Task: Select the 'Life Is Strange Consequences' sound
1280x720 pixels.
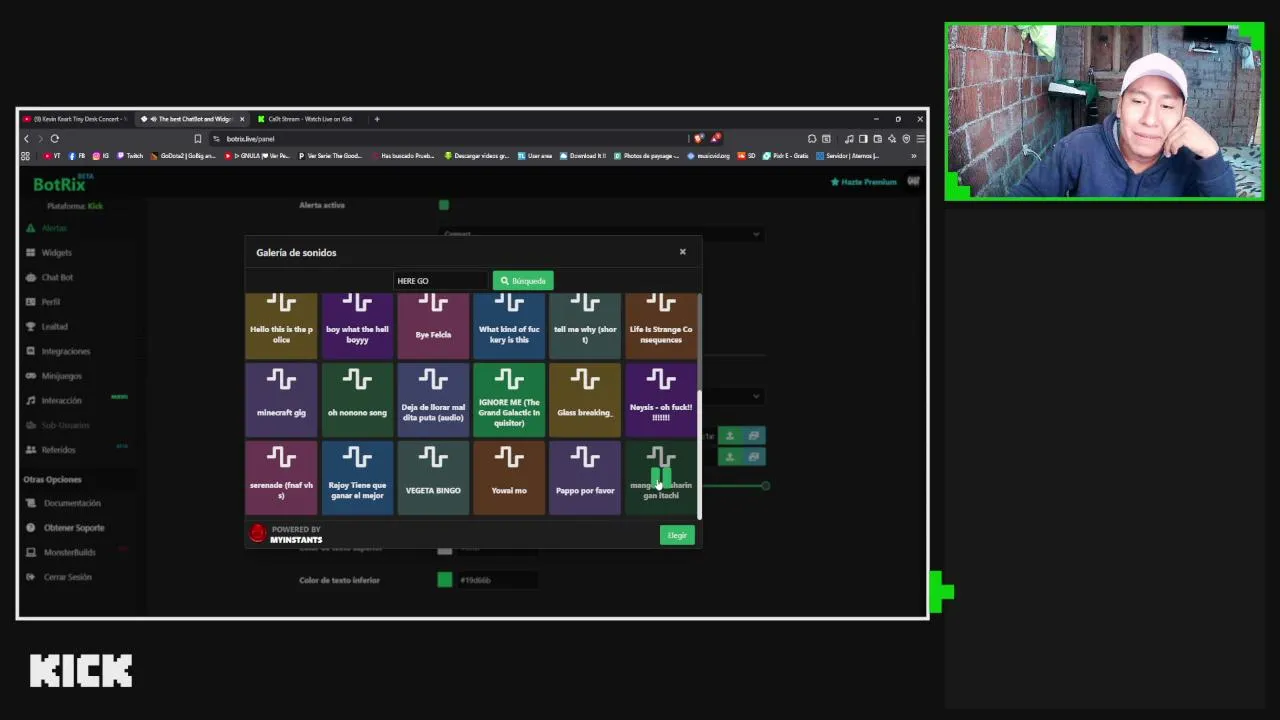Action: 661,326
